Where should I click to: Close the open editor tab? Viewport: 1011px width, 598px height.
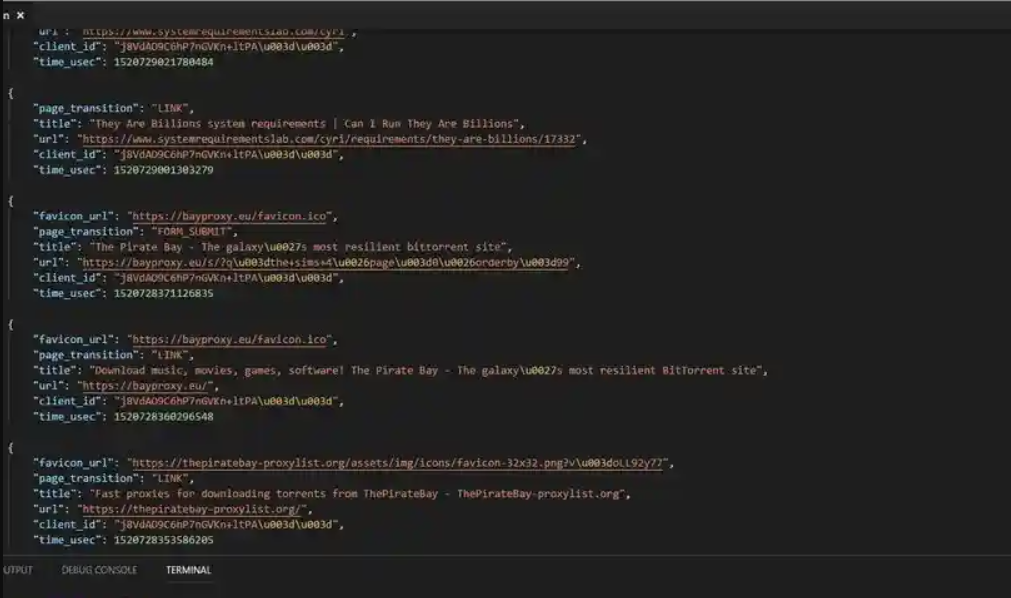[21, 15]
